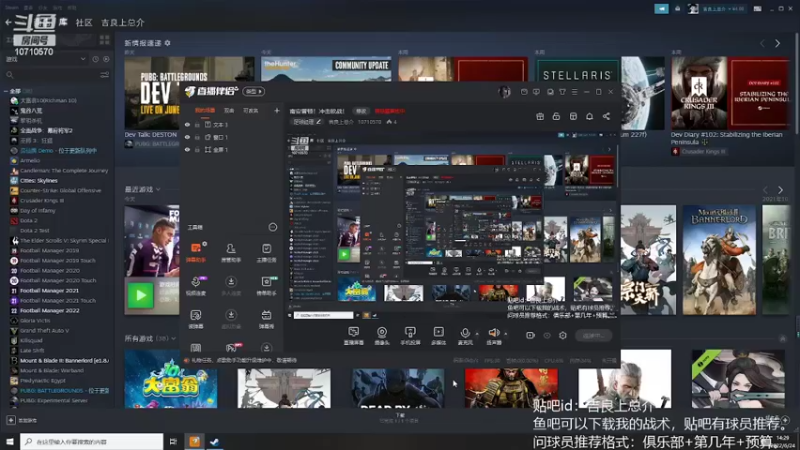800x450 pixels.
Task: Open the Steam icon on the Windows taskbar
Action: pos(215,441)
